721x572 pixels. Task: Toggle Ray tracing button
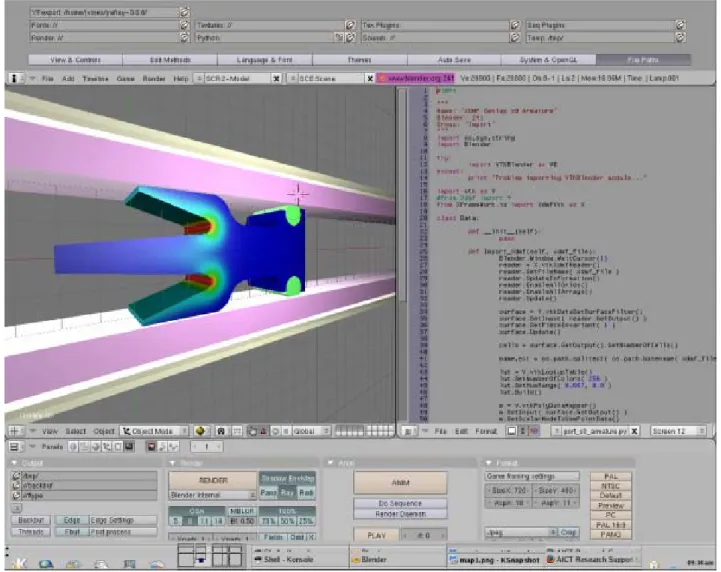click(x=287, y=492)
